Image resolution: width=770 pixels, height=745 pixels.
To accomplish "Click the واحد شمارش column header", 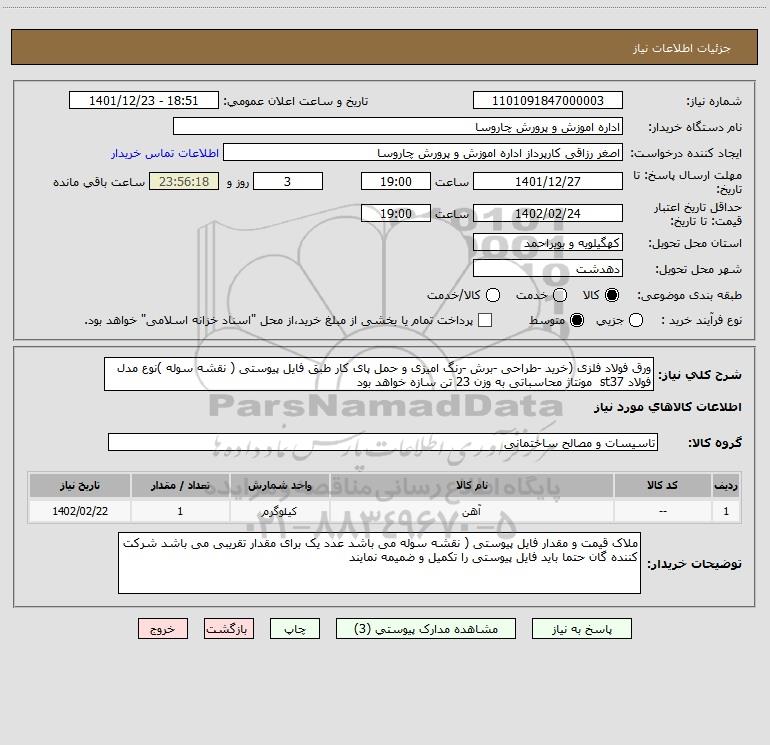I will (x=279, y=486).
